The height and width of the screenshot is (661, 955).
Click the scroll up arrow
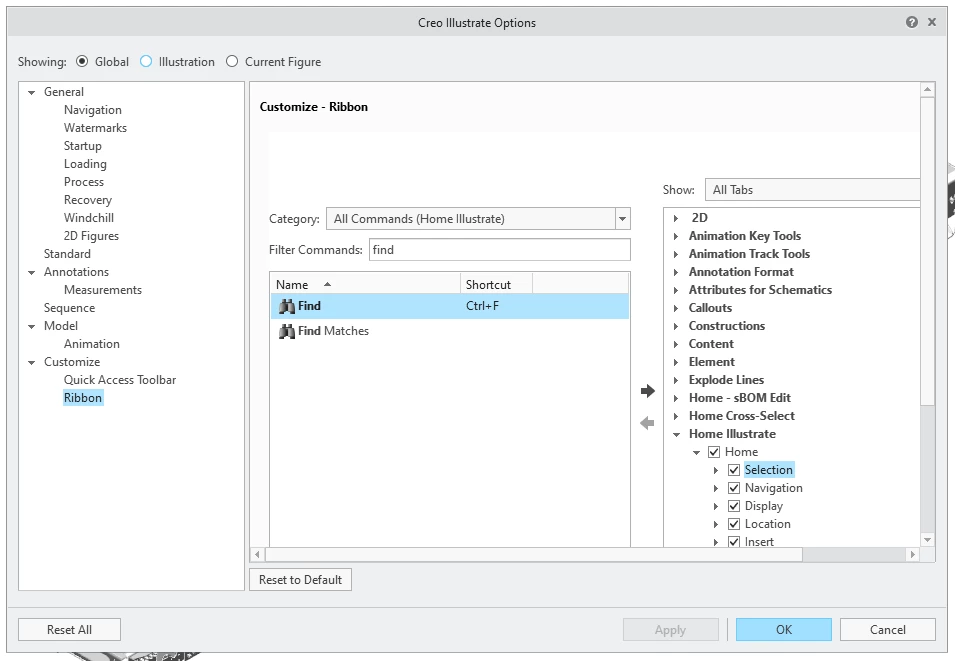pyautogui.click(x=927, y=90)
